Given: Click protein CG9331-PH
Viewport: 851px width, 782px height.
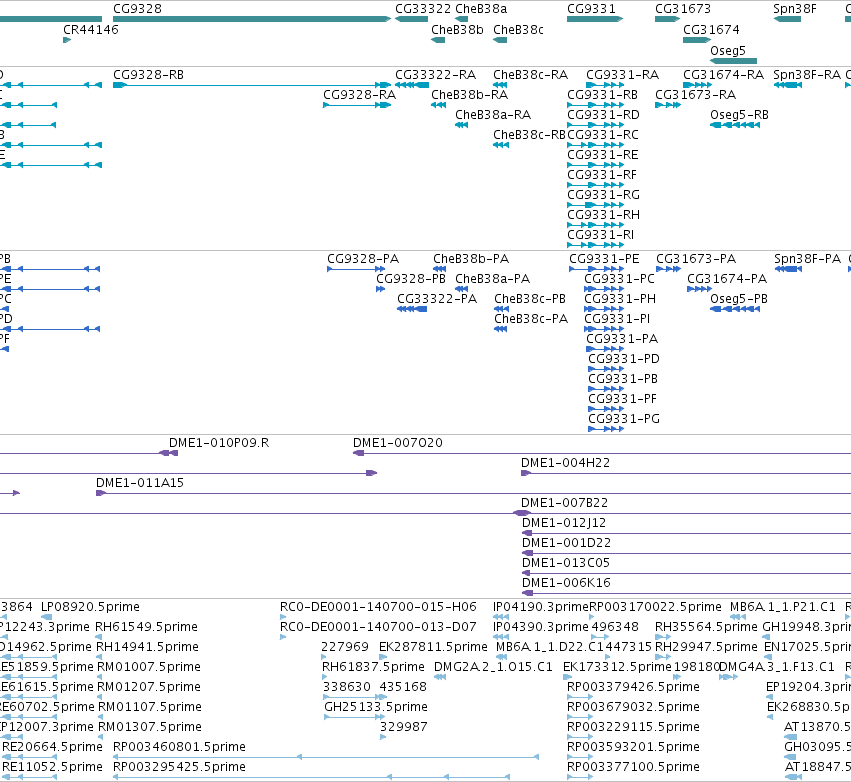Looking at the screenshot, I should (x=604, y=309).
